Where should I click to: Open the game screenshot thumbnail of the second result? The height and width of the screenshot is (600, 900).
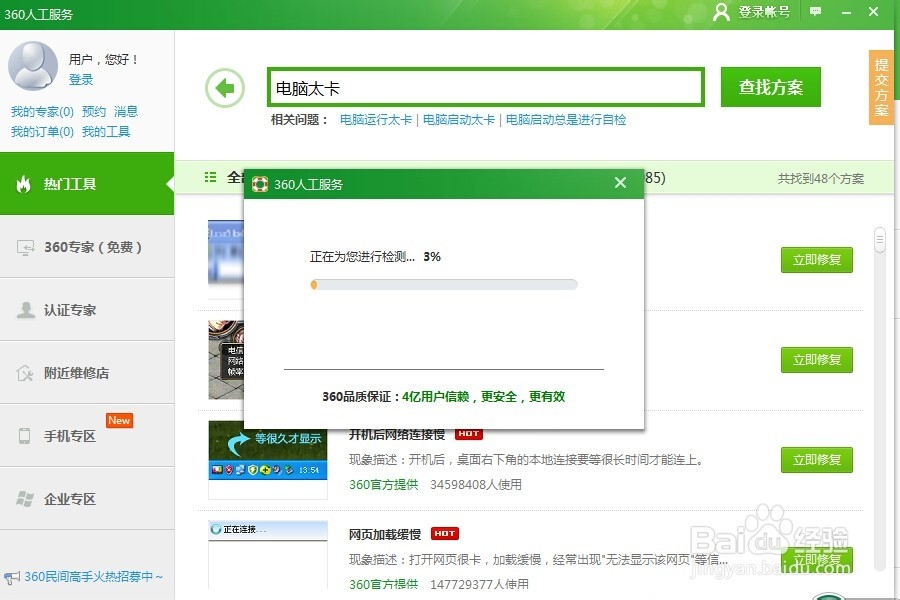point(226,360)
